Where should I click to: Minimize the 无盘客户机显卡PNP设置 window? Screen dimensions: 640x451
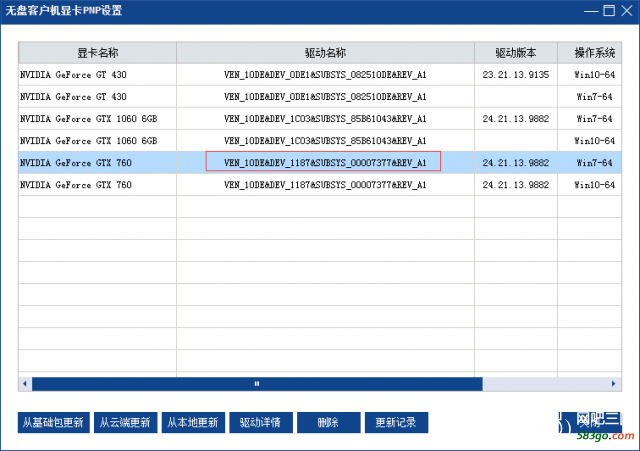coord(591,11)
